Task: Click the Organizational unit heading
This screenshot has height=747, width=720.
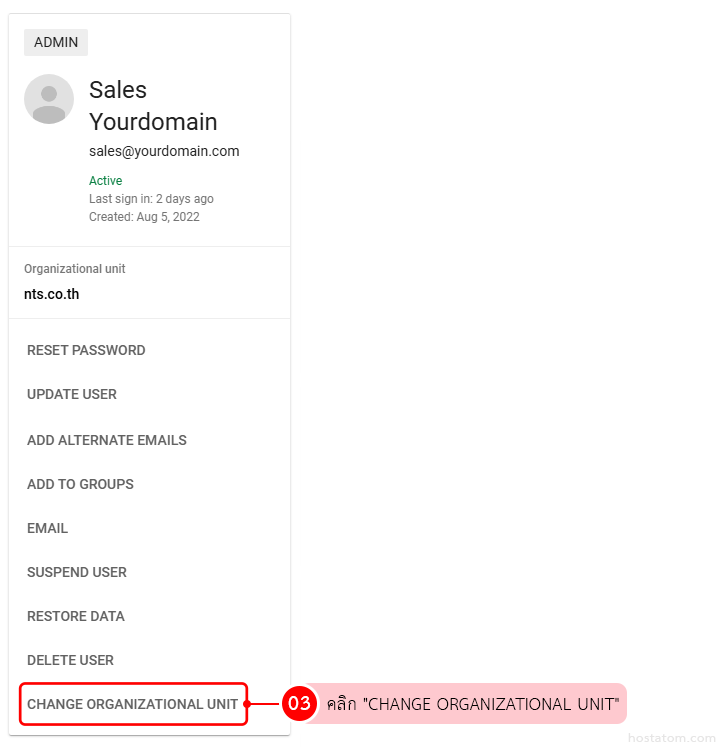Action: tap(75, 269)
